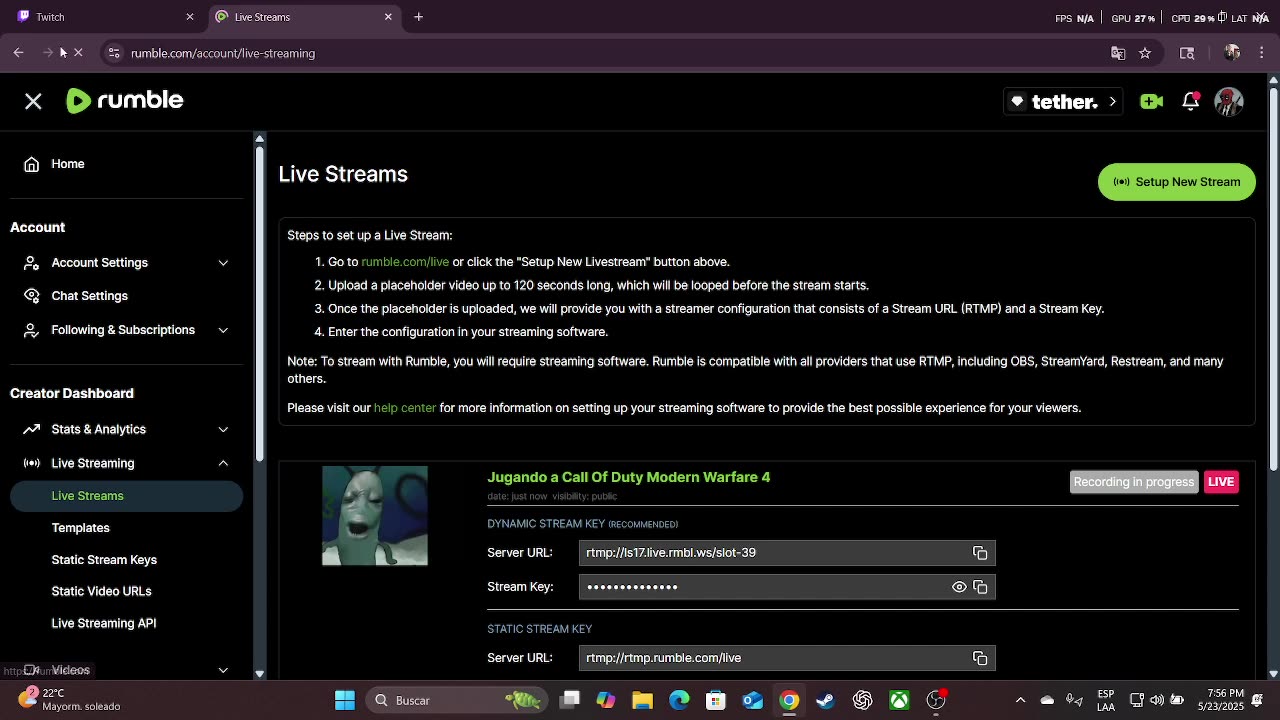1280x720 pixels.
Task: Click the stream thumbnail image
Action: click(375, 516)
